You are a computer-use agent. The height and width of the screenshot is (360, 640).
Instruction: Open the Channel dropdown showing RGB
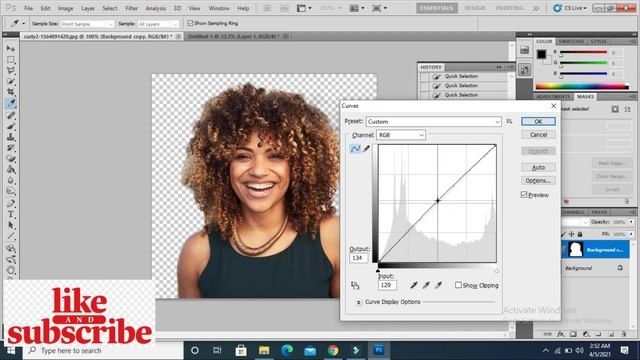pyautogui.click(x=401, y=135)
